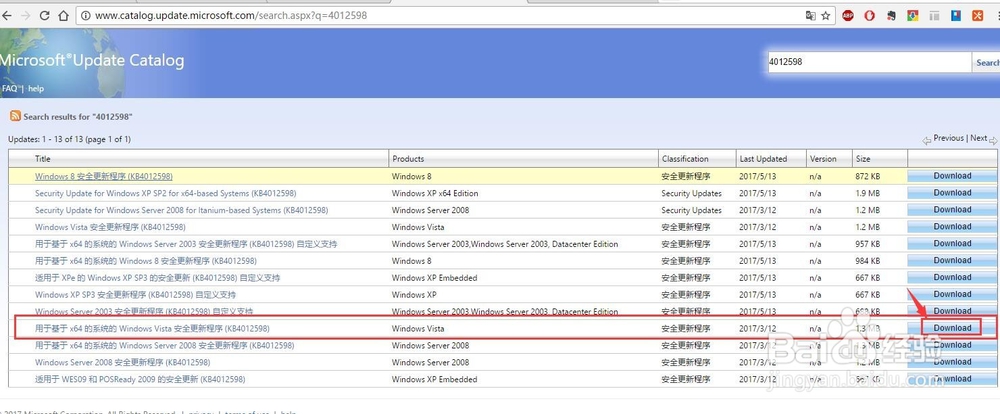
Task: Open x64 Windows Server 2003 自定义支持 update link
Action: [186, 244]
